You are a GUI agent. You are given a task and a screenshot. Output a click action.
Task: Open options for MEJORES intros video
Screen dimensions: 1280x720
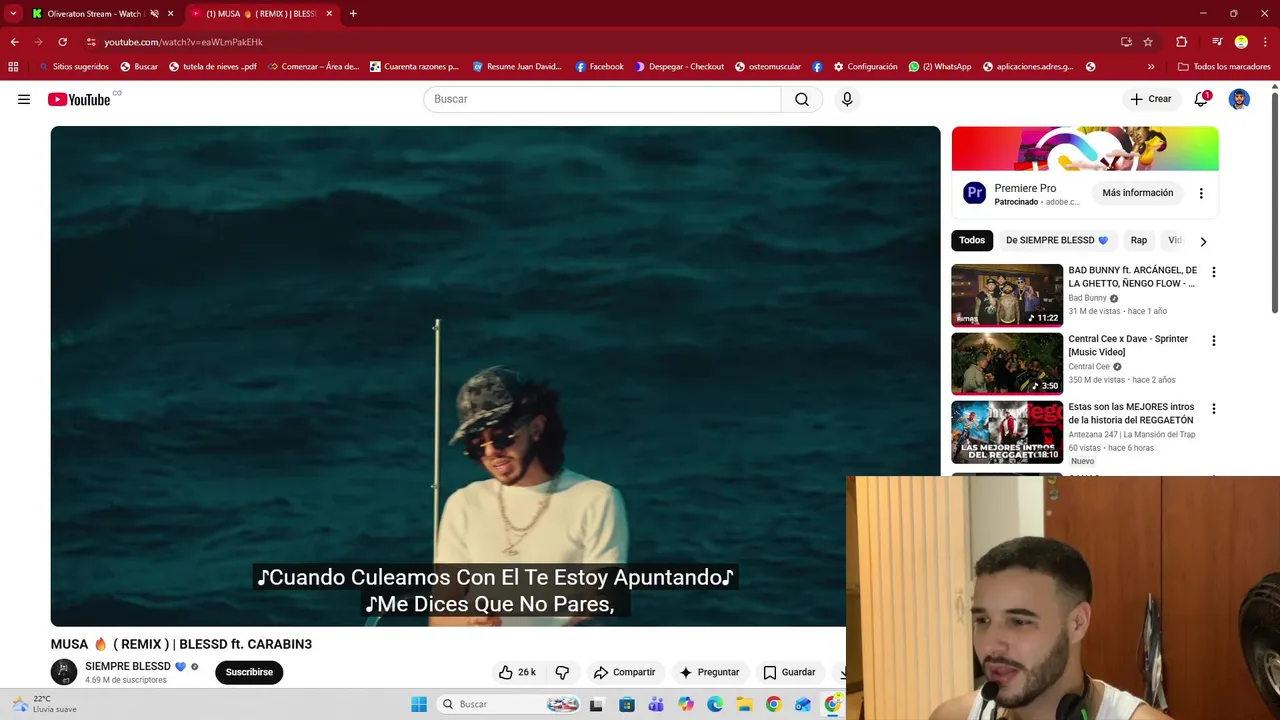(1214, 409)
